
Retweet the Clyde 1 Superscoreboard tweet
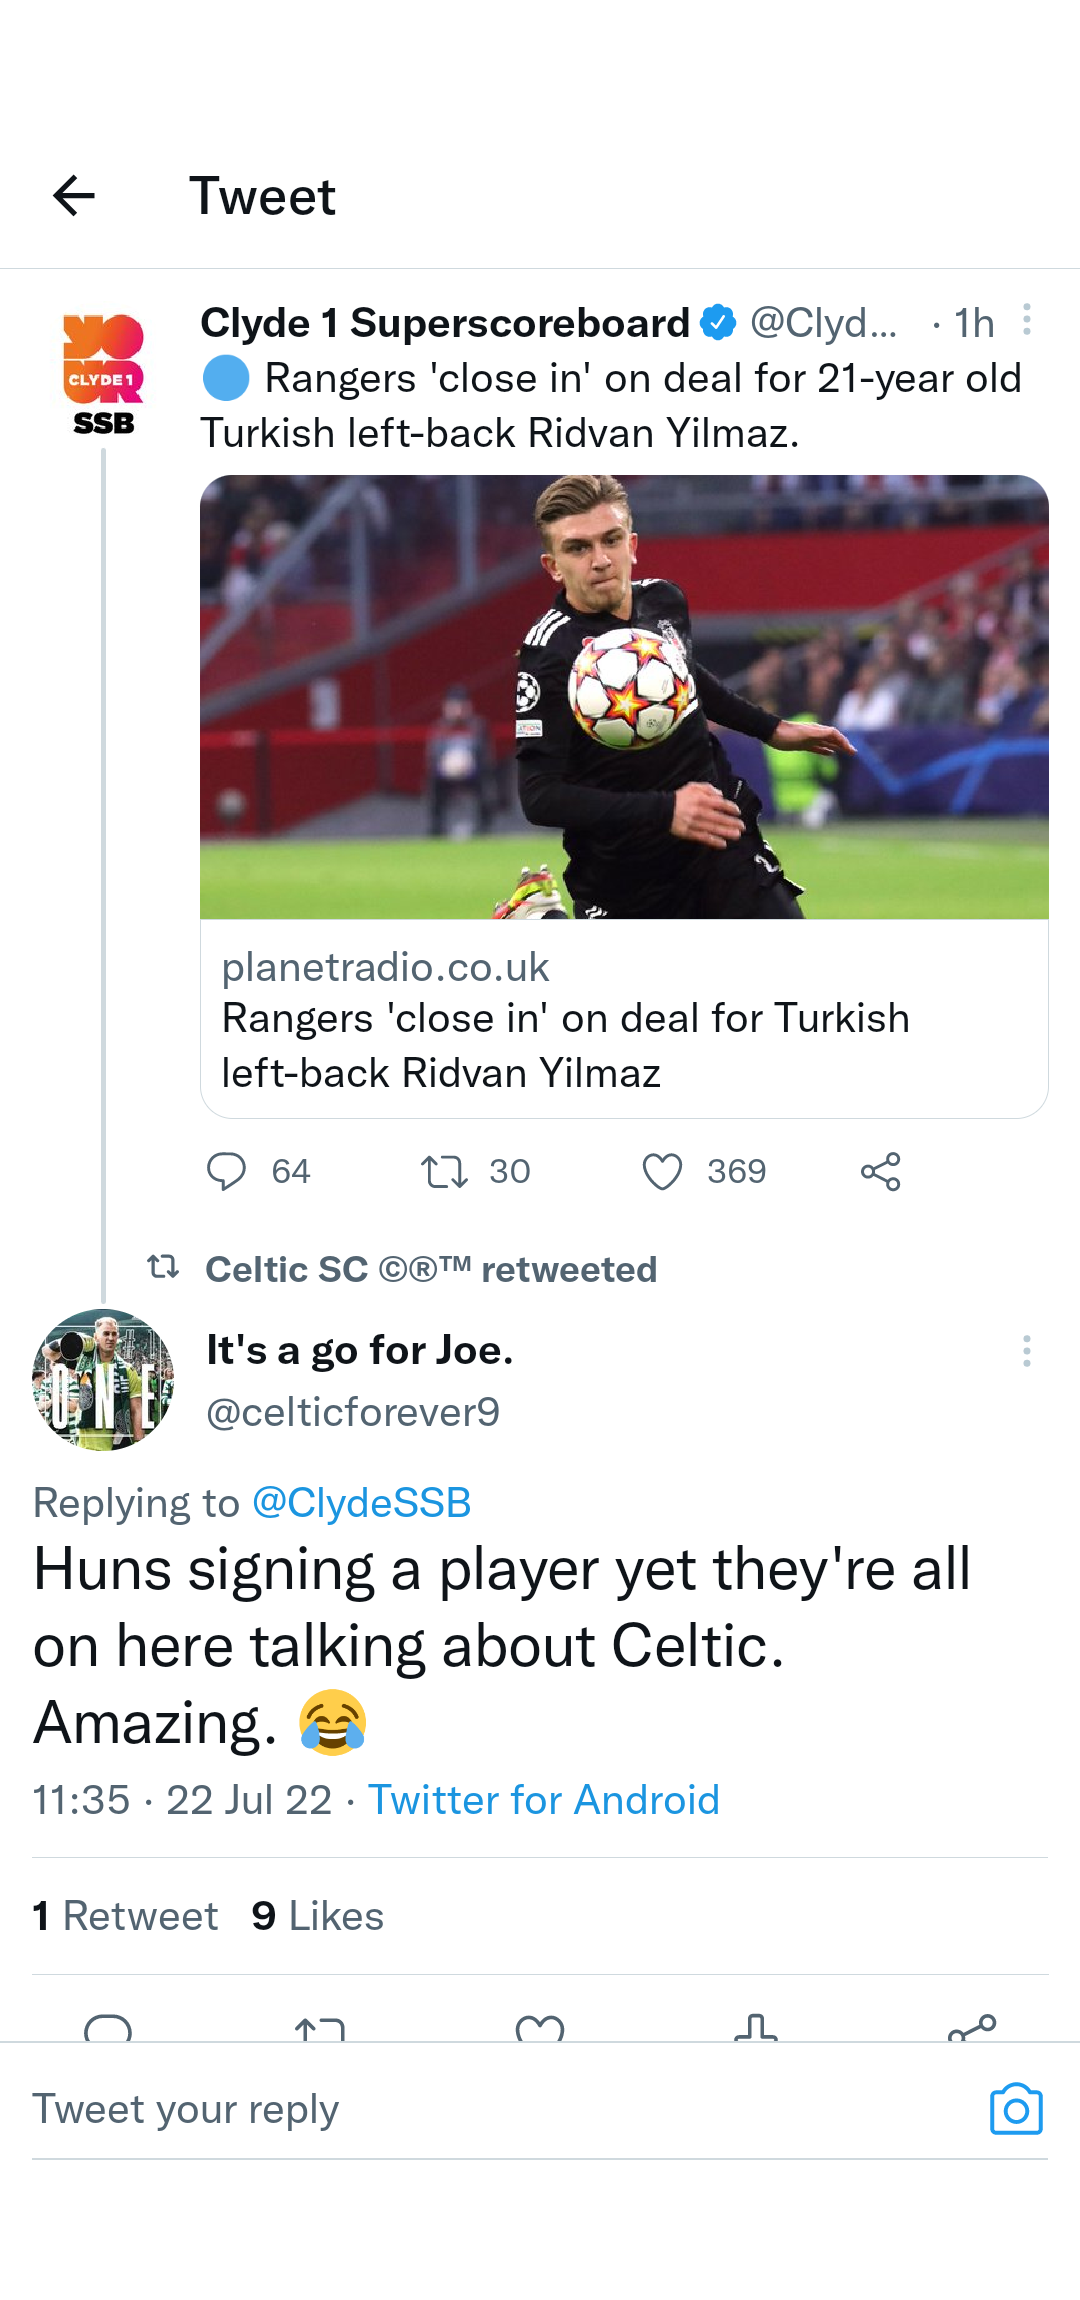tap(444, 1171)
